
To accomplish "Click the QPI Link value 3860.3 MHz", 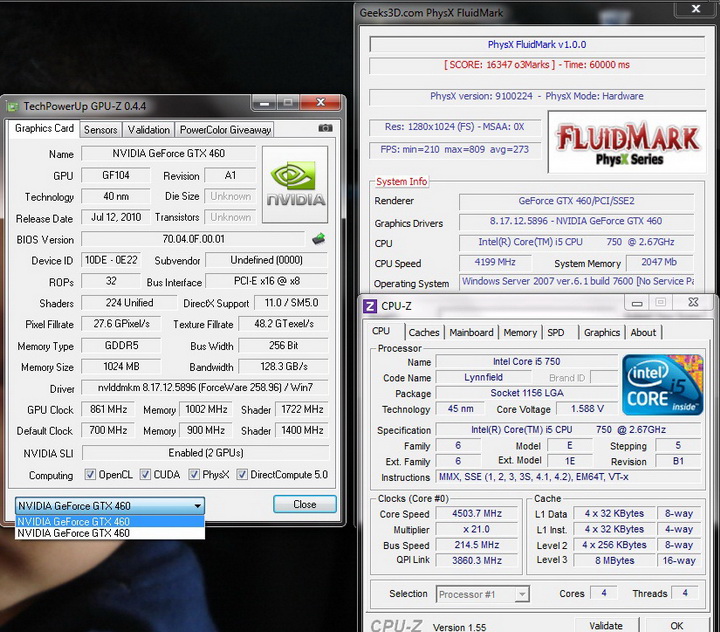I will pos(477,560).
